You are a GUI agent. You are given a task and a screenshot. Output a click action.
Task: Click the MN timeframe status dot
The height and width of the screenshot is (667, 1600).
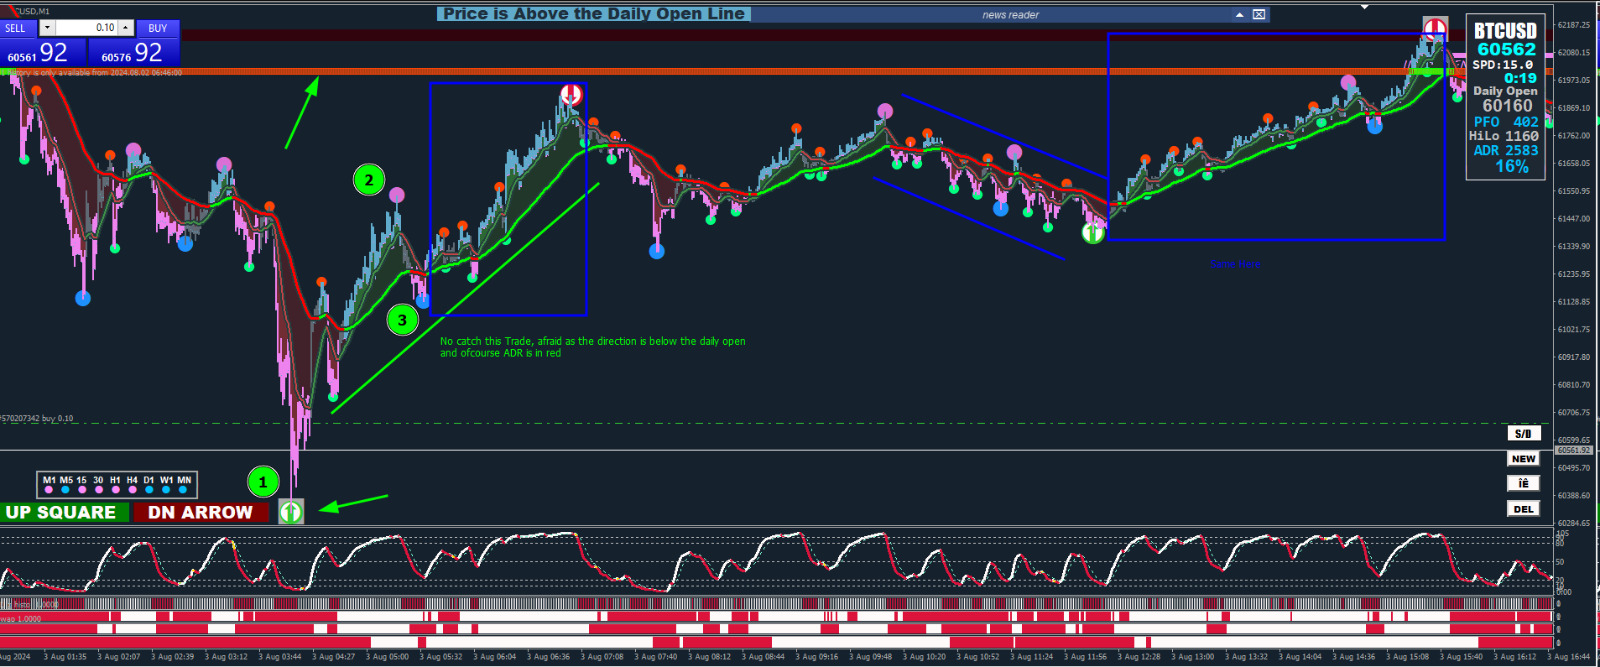pyautogui.click(x=183, y=490)
